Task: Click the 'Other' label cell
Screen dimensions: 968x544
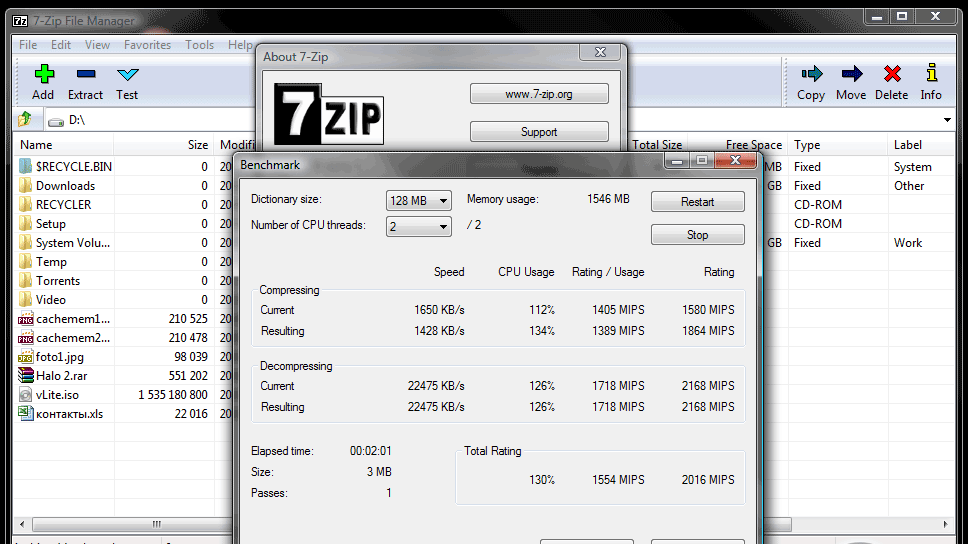Action: point(909,186)
